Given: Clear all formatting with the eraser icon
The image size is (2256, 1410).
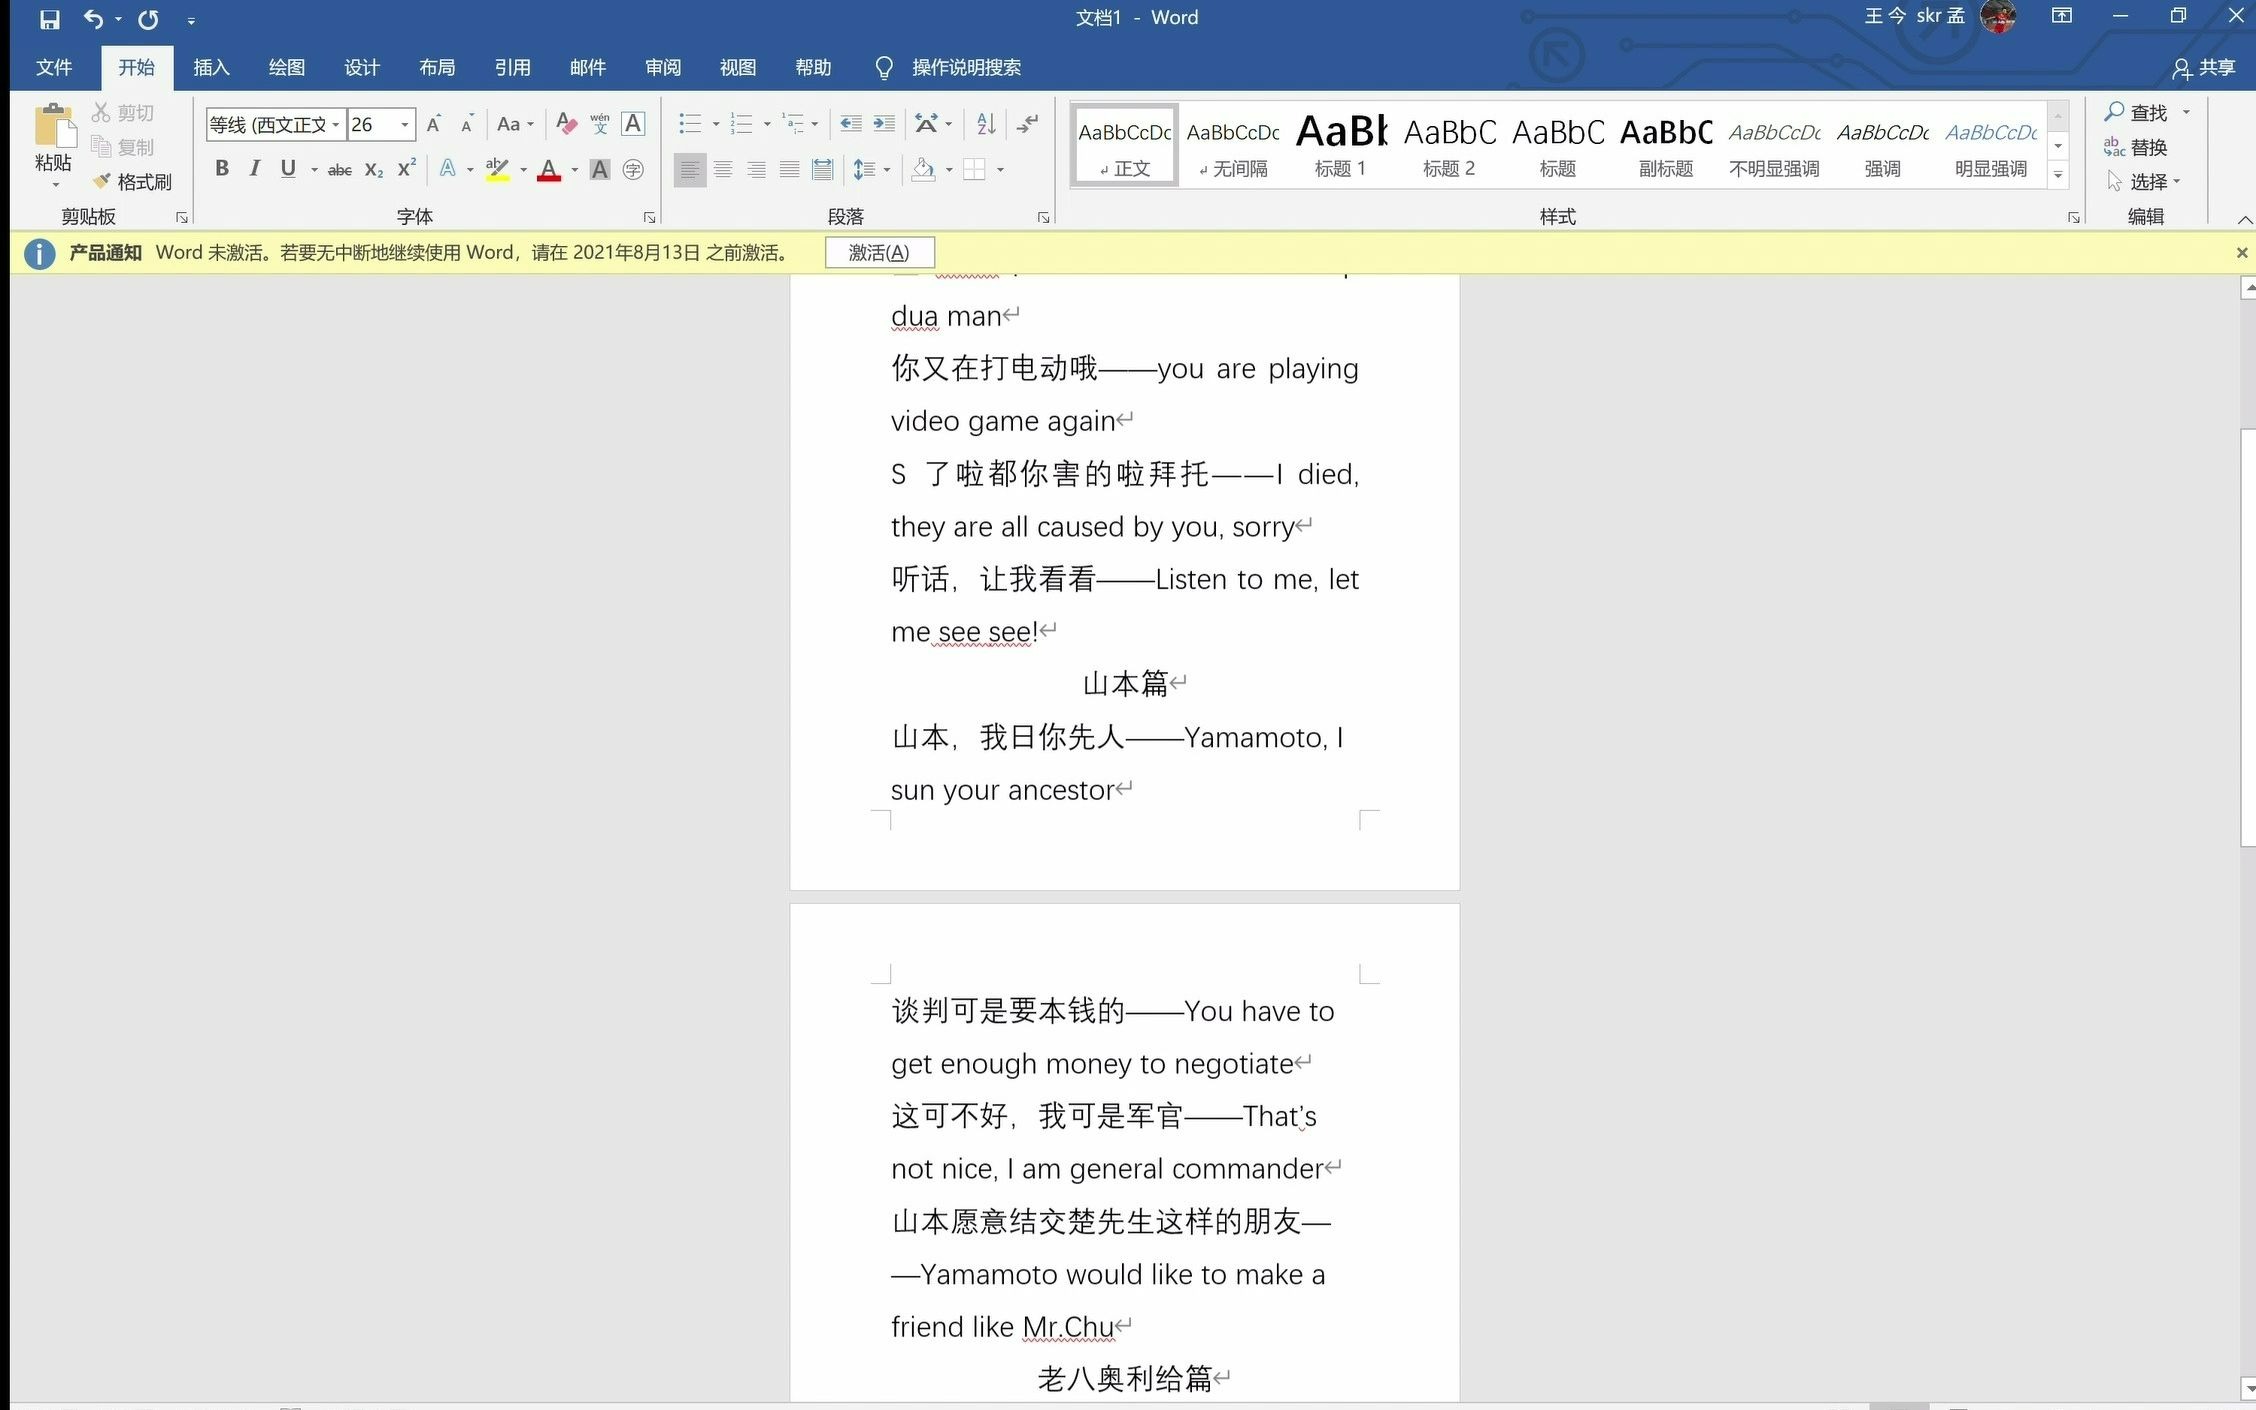Looking at the screenshot, I should click(x=566, y=124).
